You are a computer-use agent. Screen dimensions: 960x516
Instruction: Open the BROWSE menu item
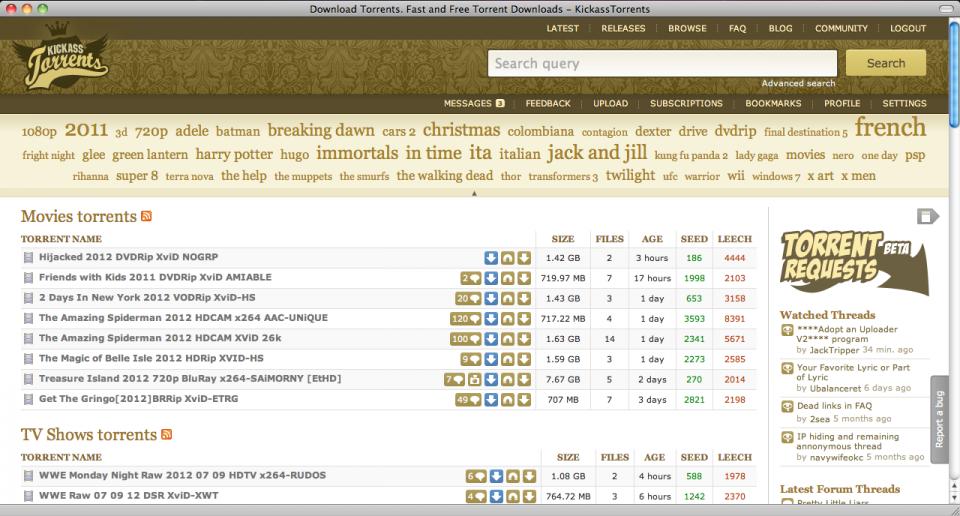click(688, 28)
